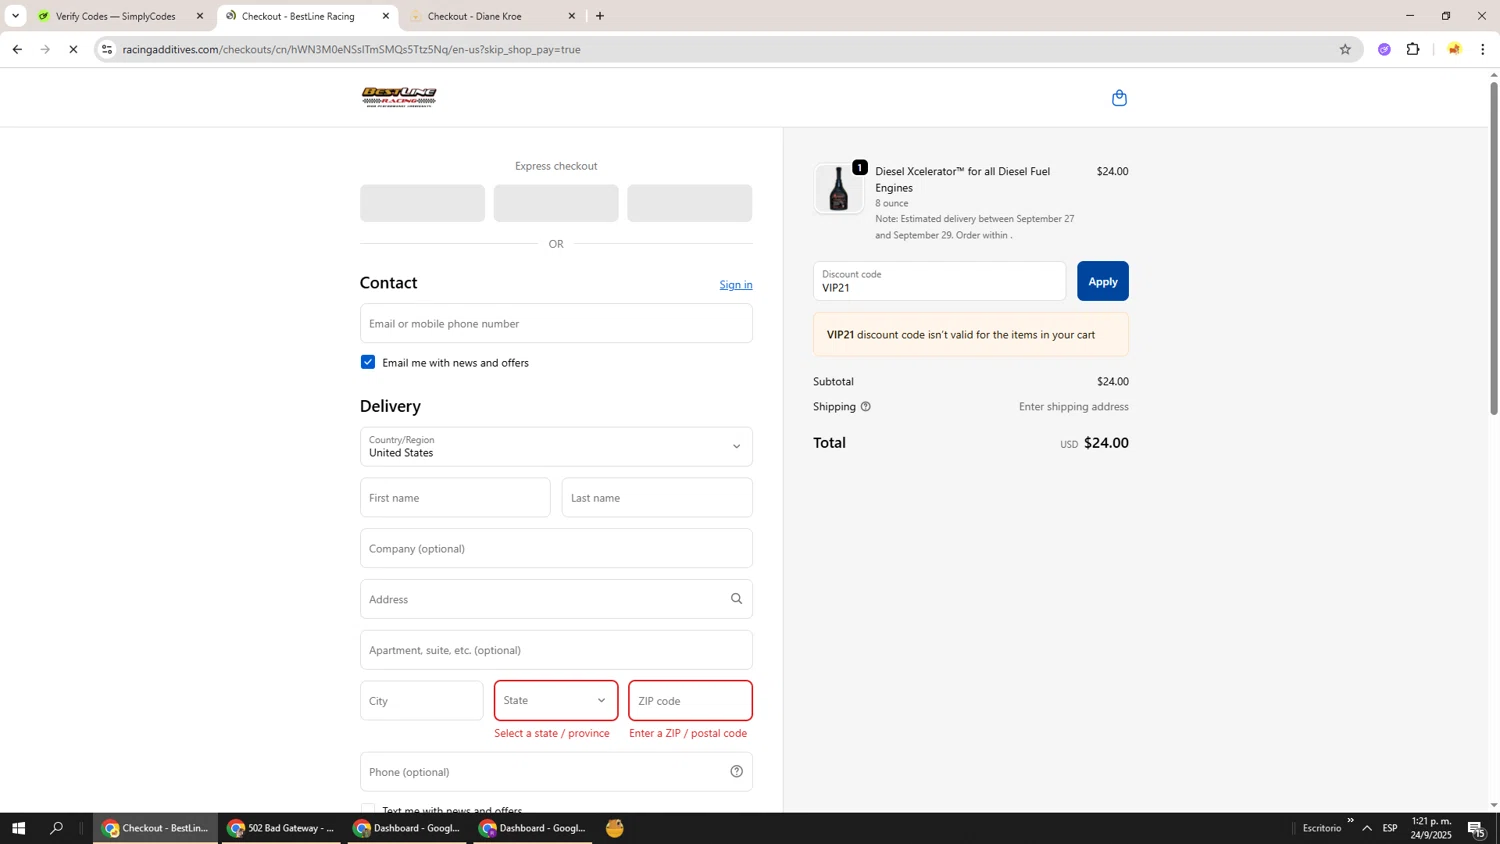Click the First name field

point(455,498)
